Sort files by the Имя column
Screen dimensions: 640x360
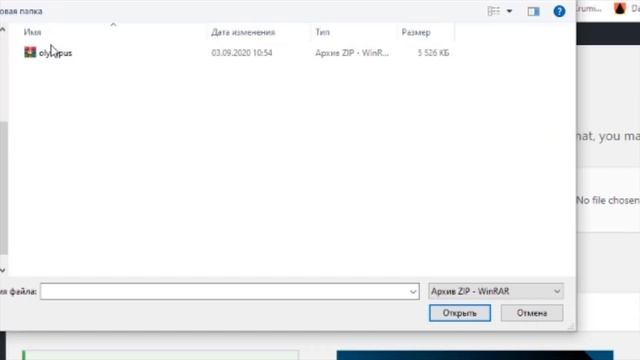coord(33,32)
